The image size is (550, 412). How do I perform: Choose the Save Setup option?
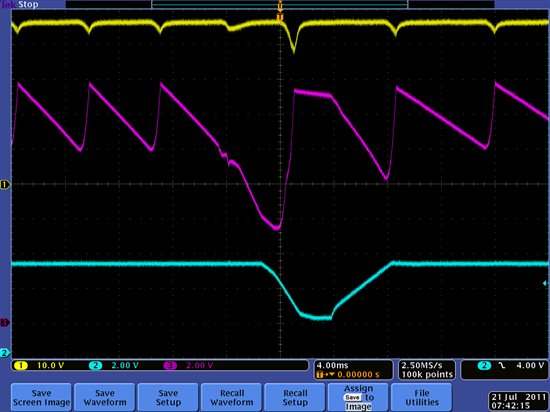(x=168, y=398)
